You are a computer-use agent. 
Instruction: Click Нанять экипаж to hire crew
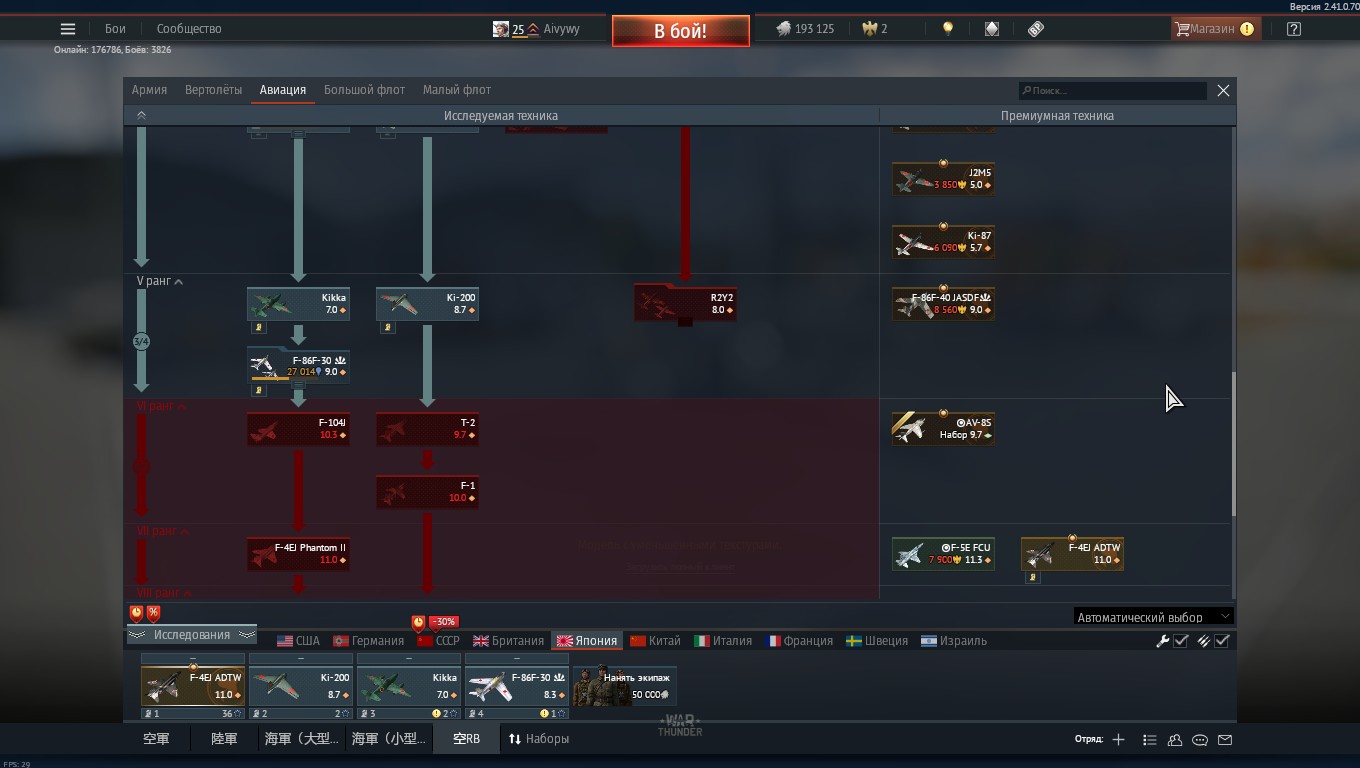(x=625, y=687)
